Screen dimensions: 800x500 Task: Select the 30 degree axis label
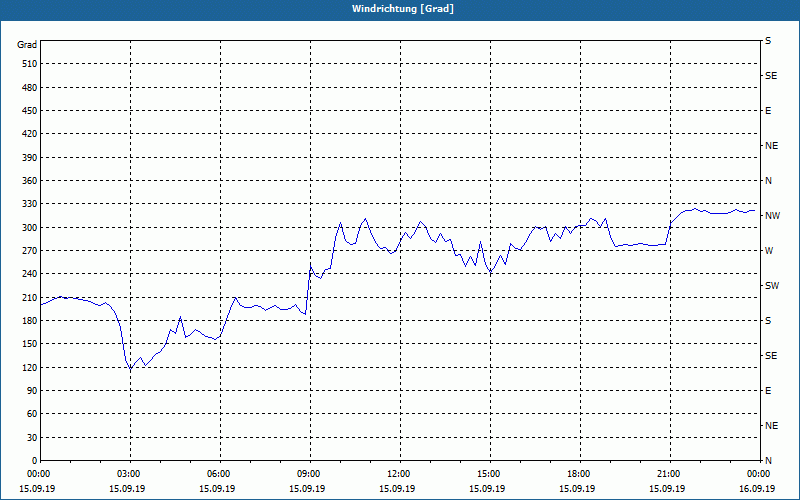coord(32,438)
